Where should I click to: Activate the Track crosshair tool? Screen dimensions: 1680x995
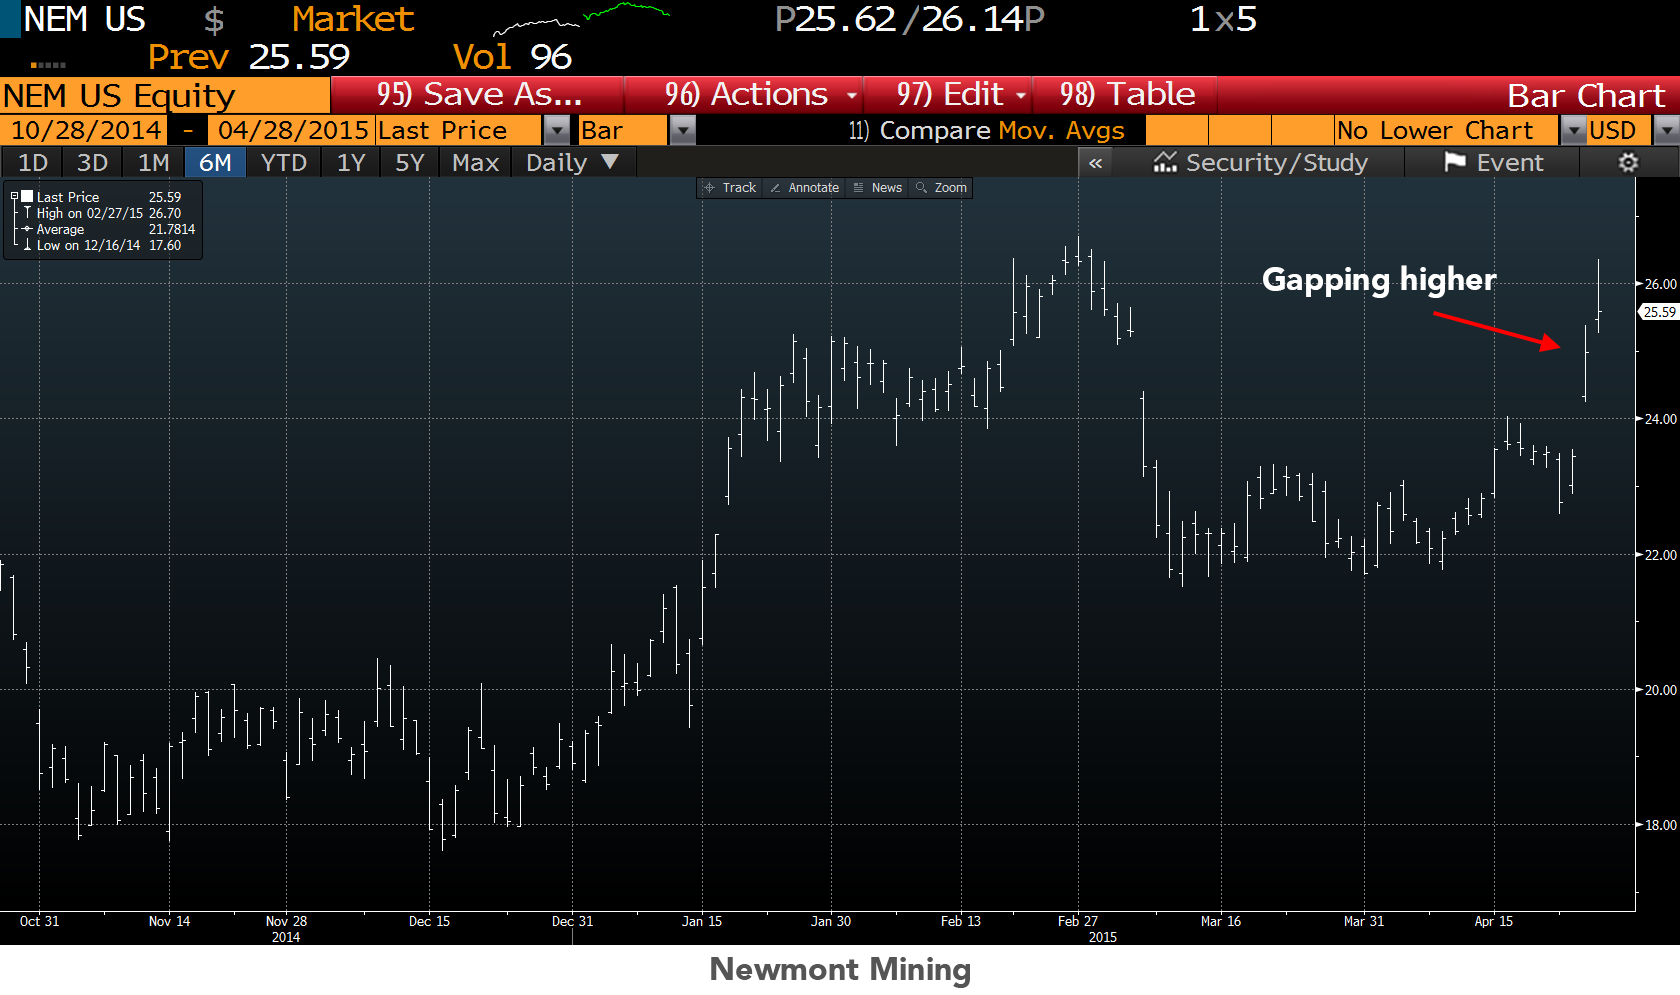tap(730, 188)
